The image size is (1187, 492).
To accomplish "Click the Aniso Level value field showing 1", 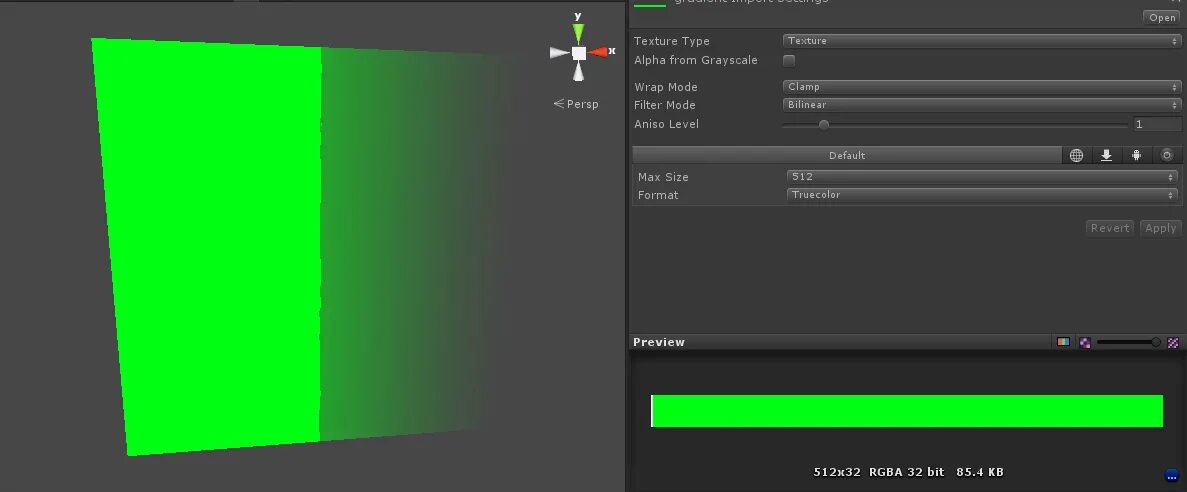I will coord(1157,124).
